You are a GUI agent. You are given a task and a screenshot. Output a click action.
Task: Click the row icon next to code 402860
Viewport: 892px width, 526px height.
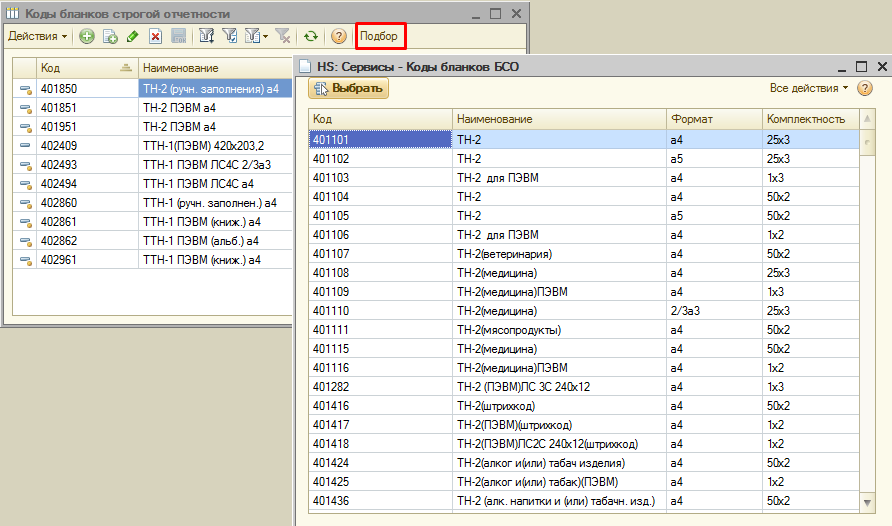click(x=25, y=203)
